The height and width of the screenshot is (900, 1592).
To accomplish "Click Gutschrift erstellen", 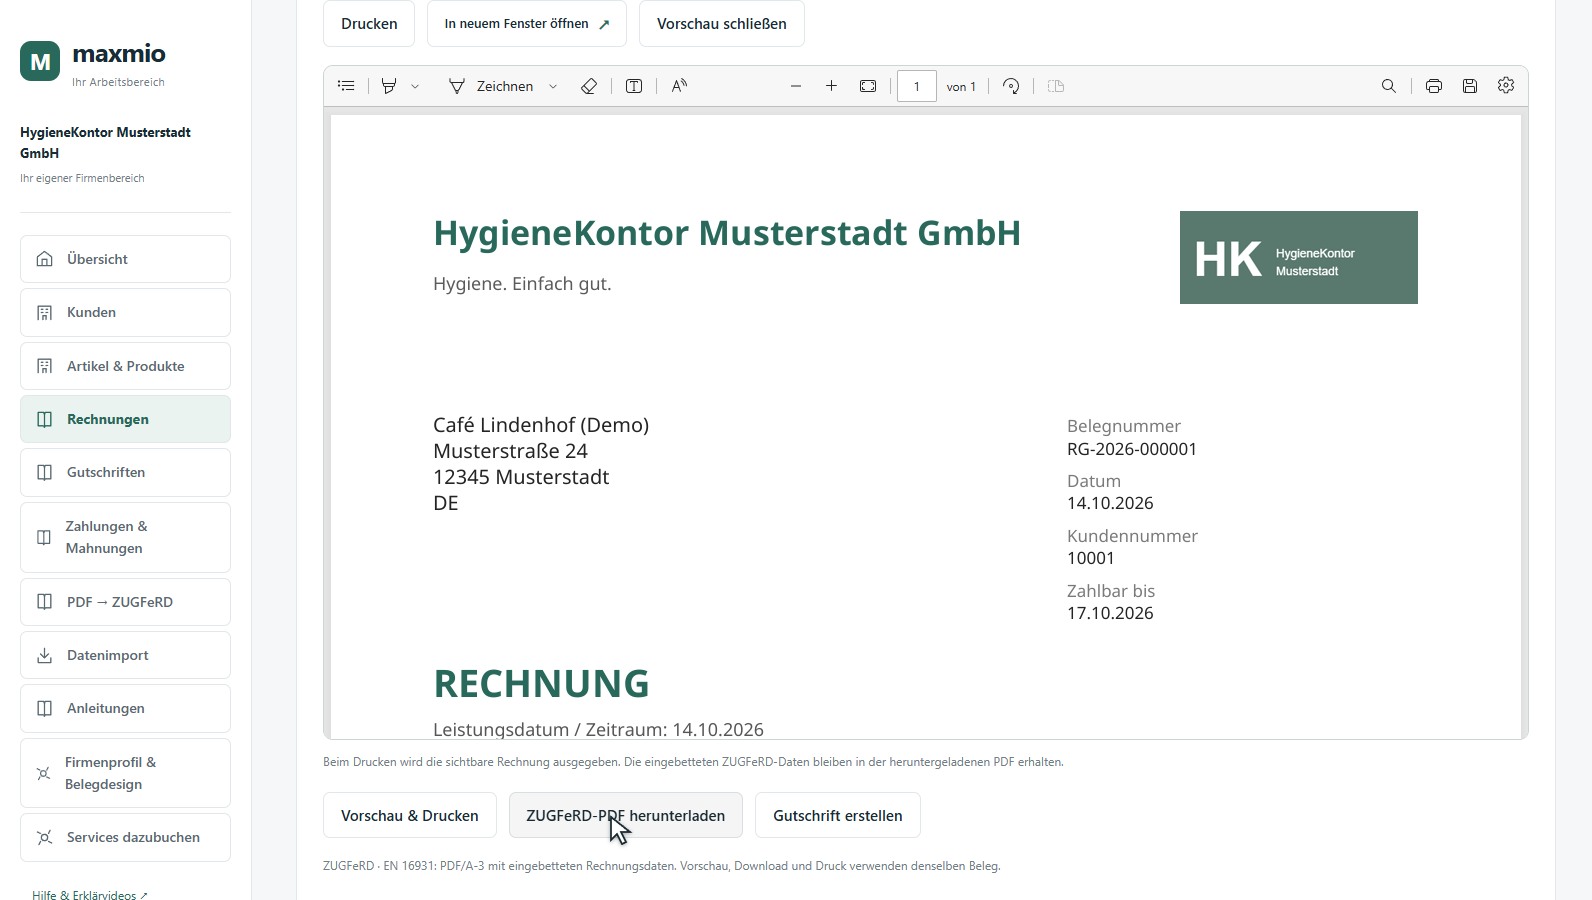I will (x=838, y=816).
